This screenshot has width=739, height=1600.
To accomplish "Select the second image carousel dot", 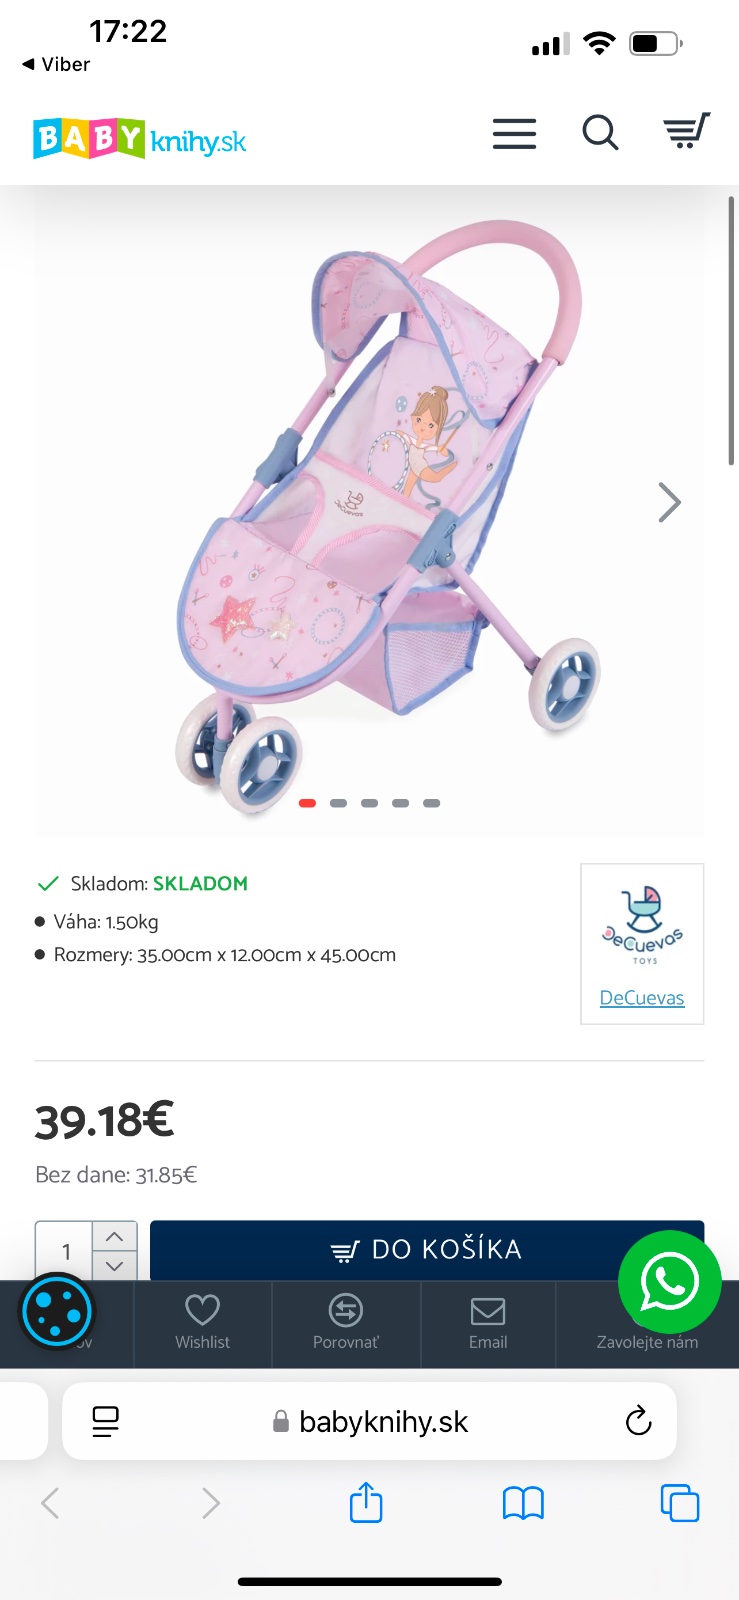I will pos(338,803).
